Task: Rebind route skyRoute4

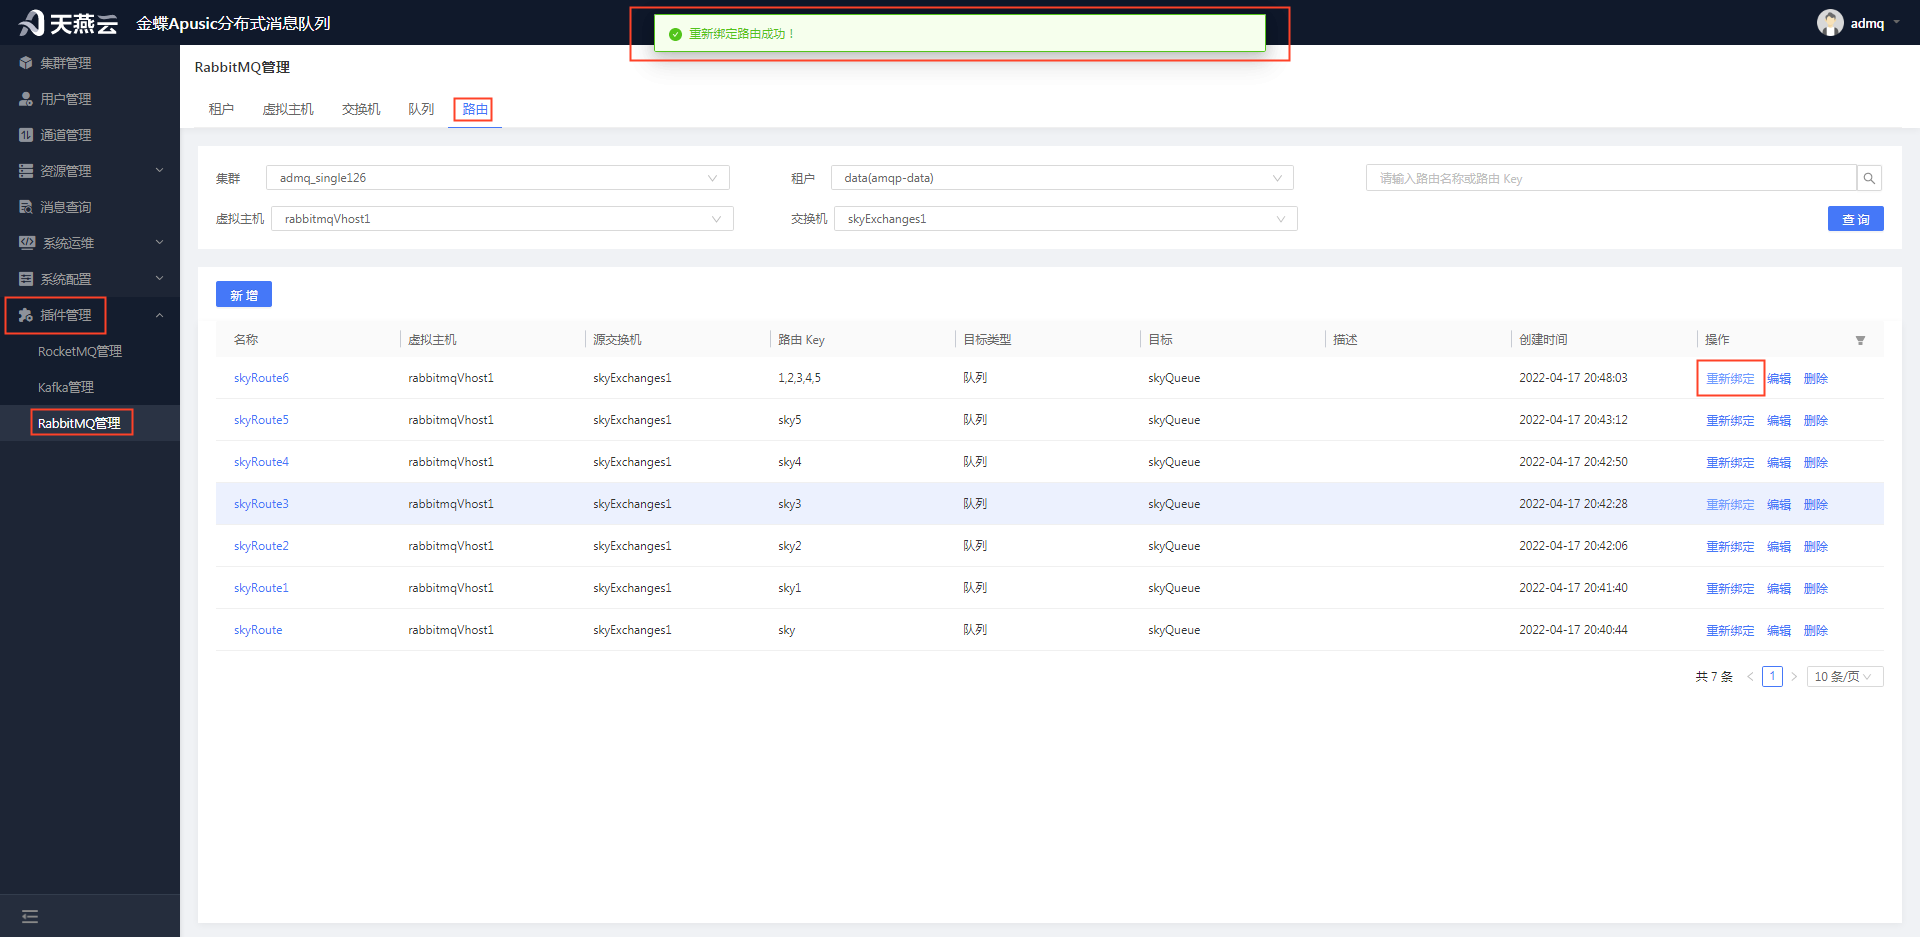Action: [1730, 462]
